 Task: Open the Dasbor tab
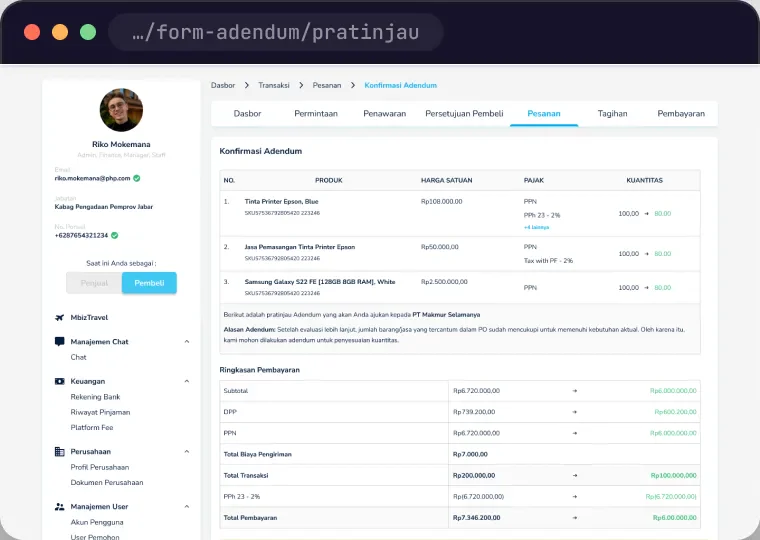(247, 113)
